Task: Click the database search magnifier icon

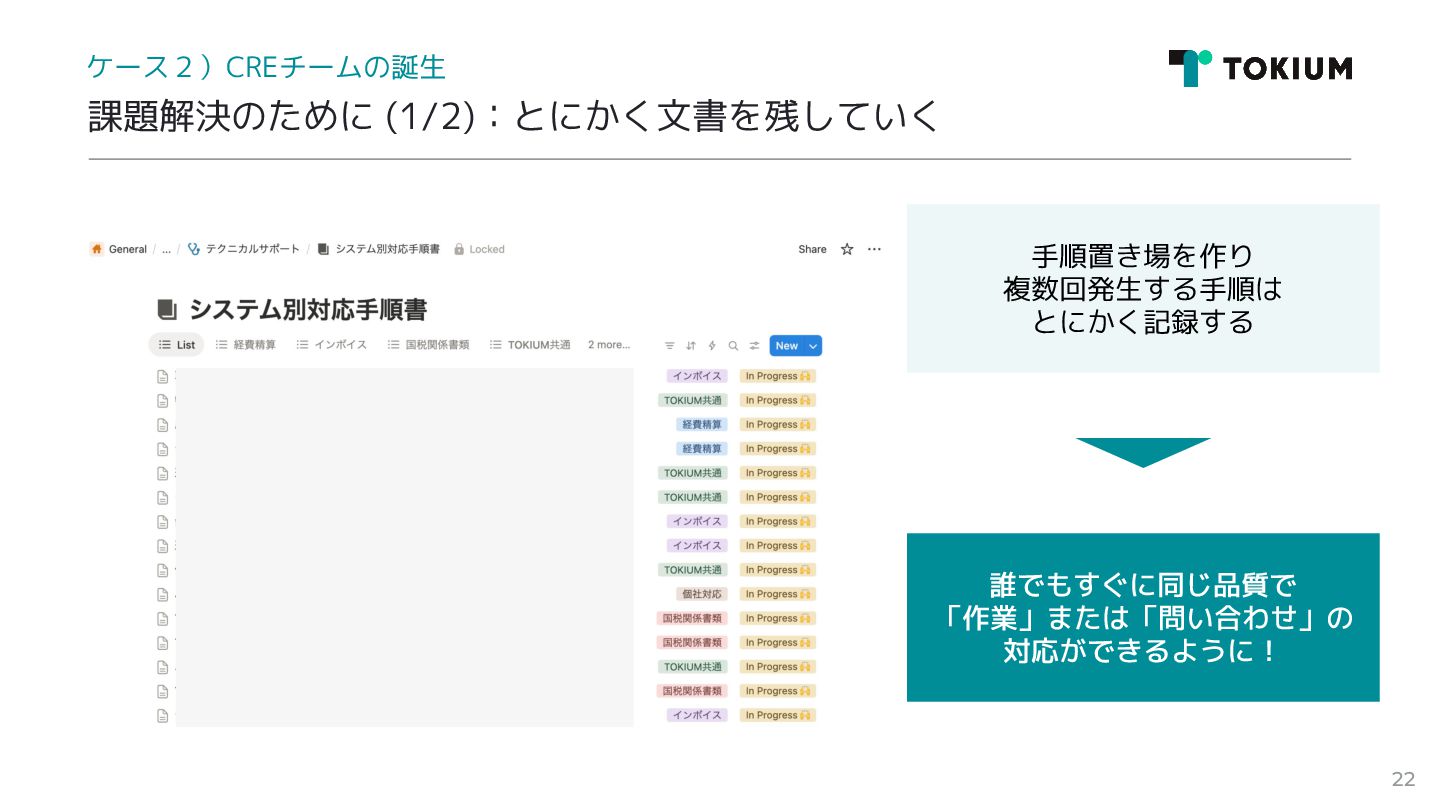Action: 733,346
